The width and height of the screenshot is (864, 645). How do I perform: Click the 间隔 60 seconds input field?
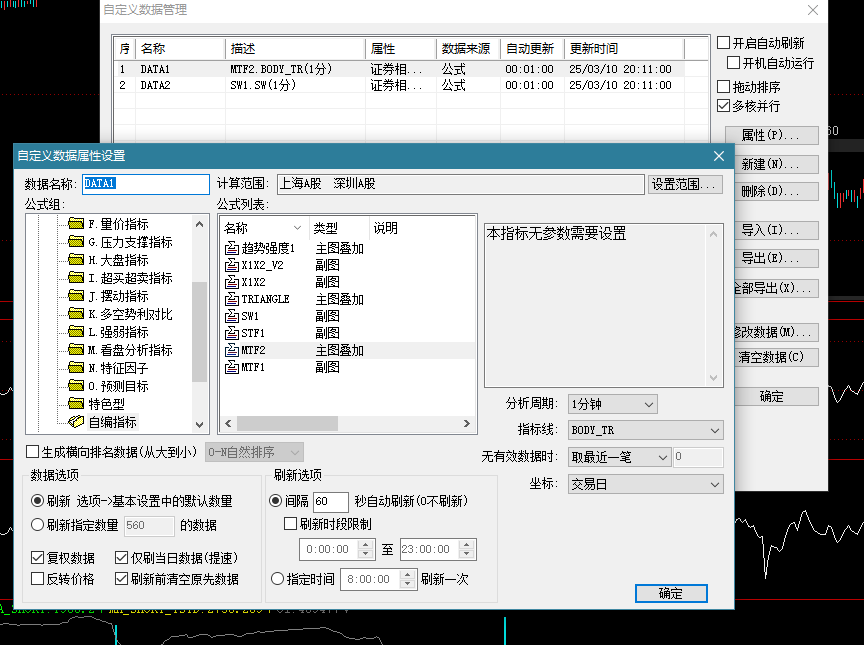[x=331, y=501]
